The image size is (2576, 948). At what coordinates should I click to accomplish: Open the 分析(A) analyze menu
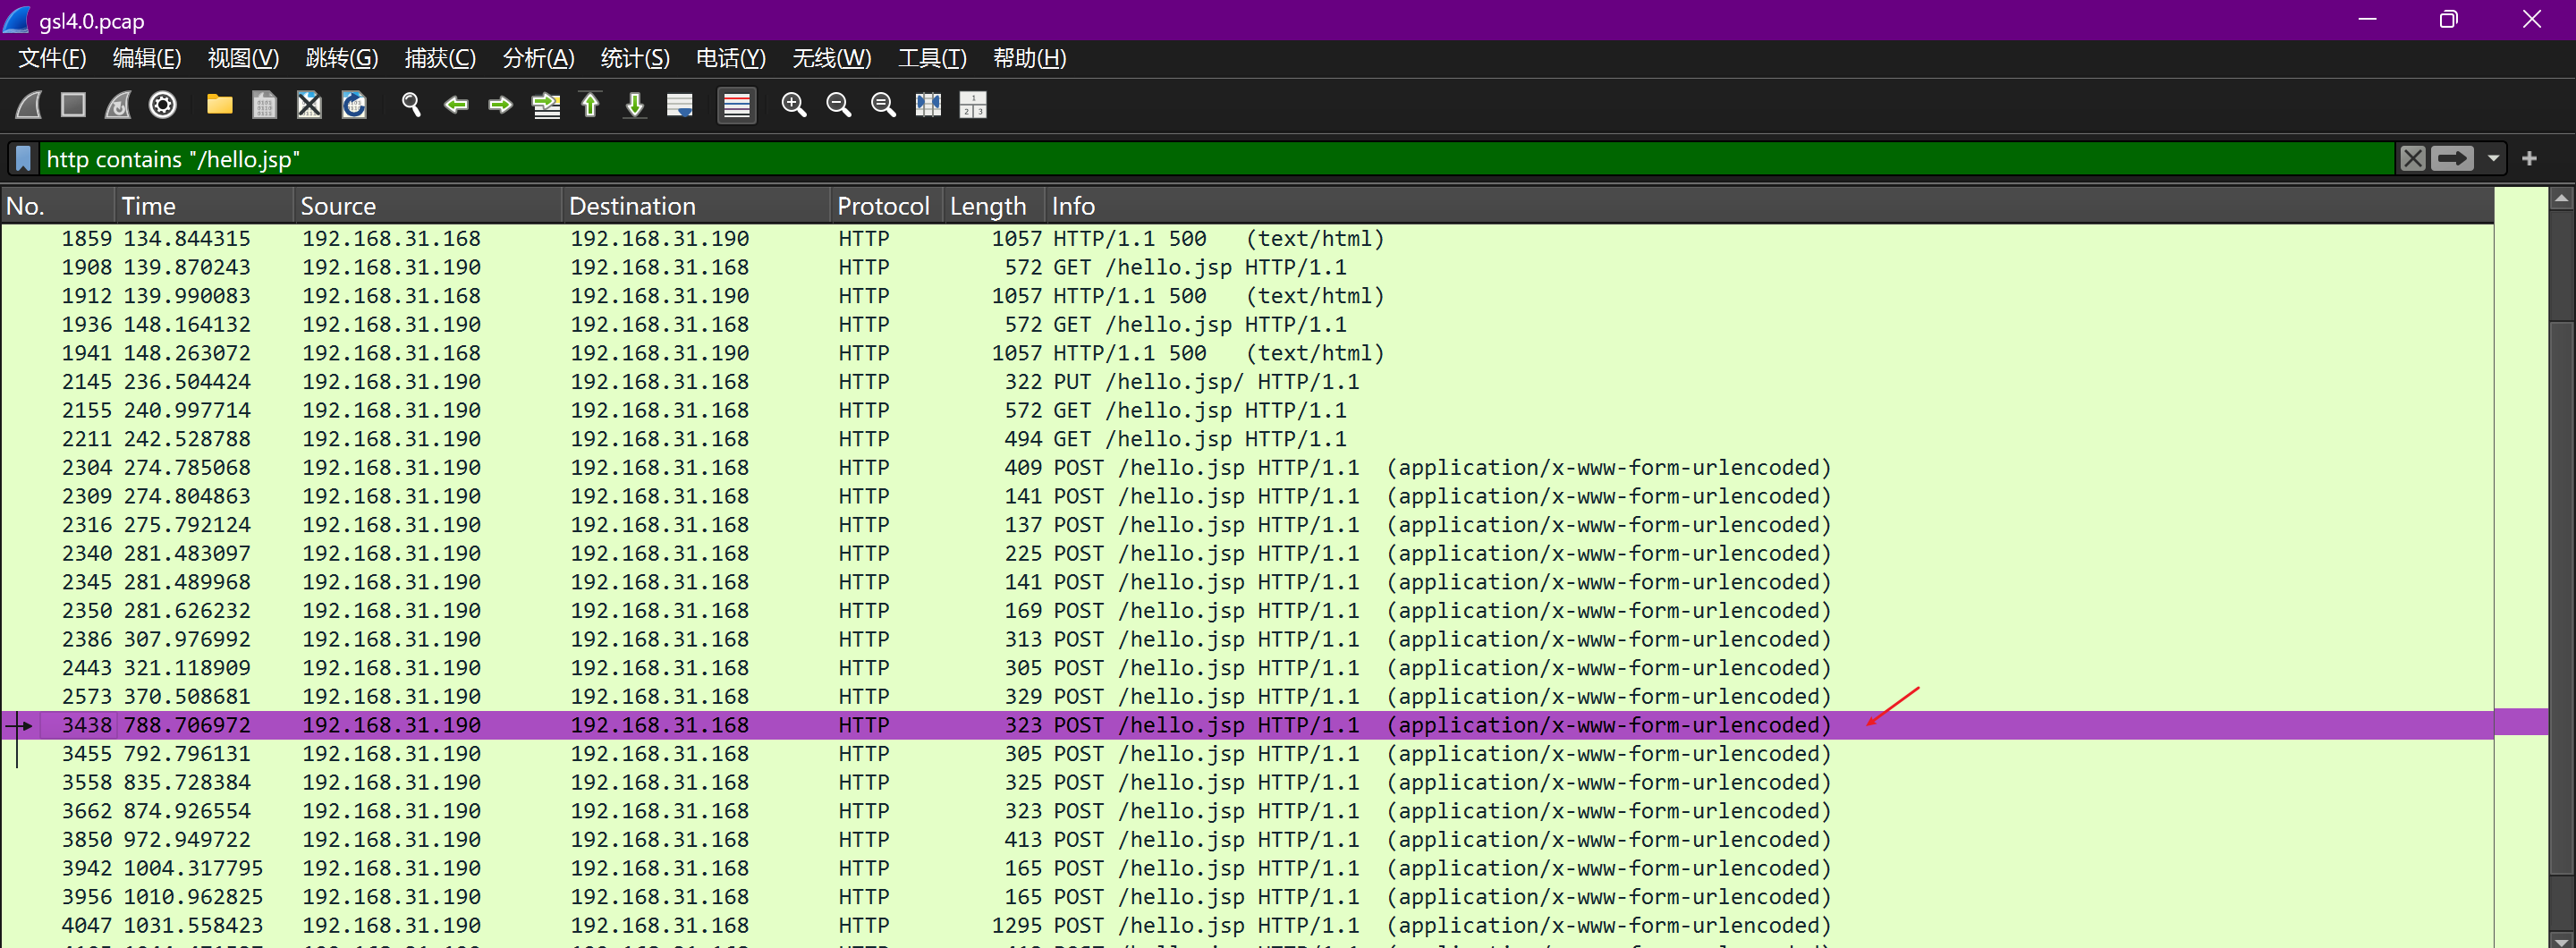(x=538, y=58)
